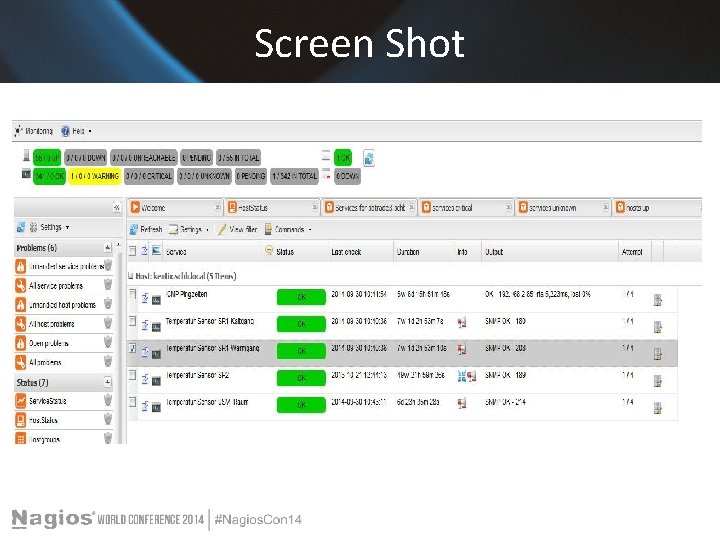The height and width of the screenshot is (540, 720).
Task: Click the info icon in Temperatur Sensor SR1 Kaltgang row
Action: pos(462,322)
